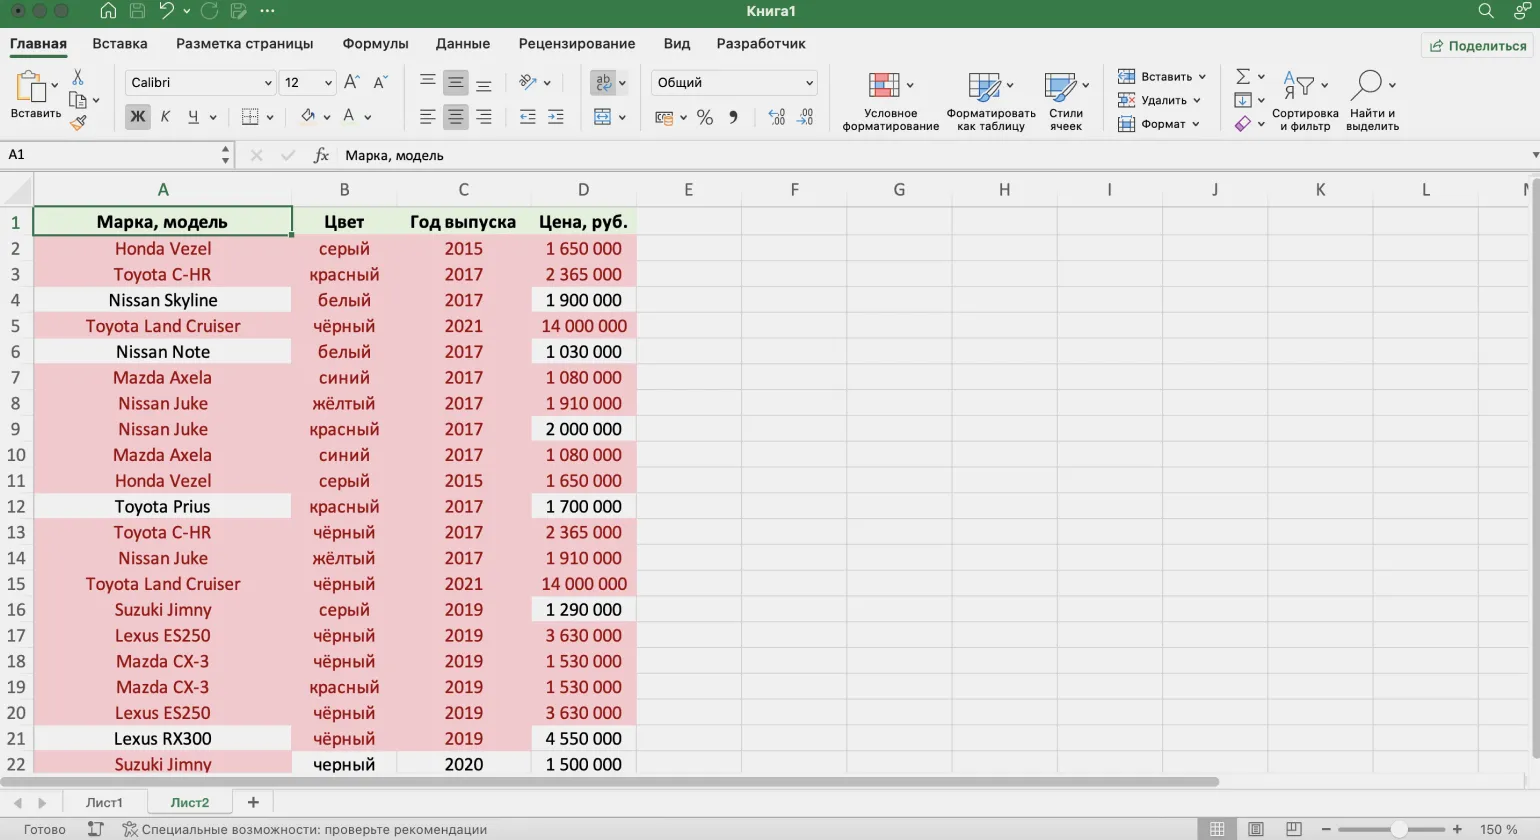Open Find and Select (Найти и выделить)
Screen dimensions: 1540x840
pyautogui.click(x=1371, y=101)
